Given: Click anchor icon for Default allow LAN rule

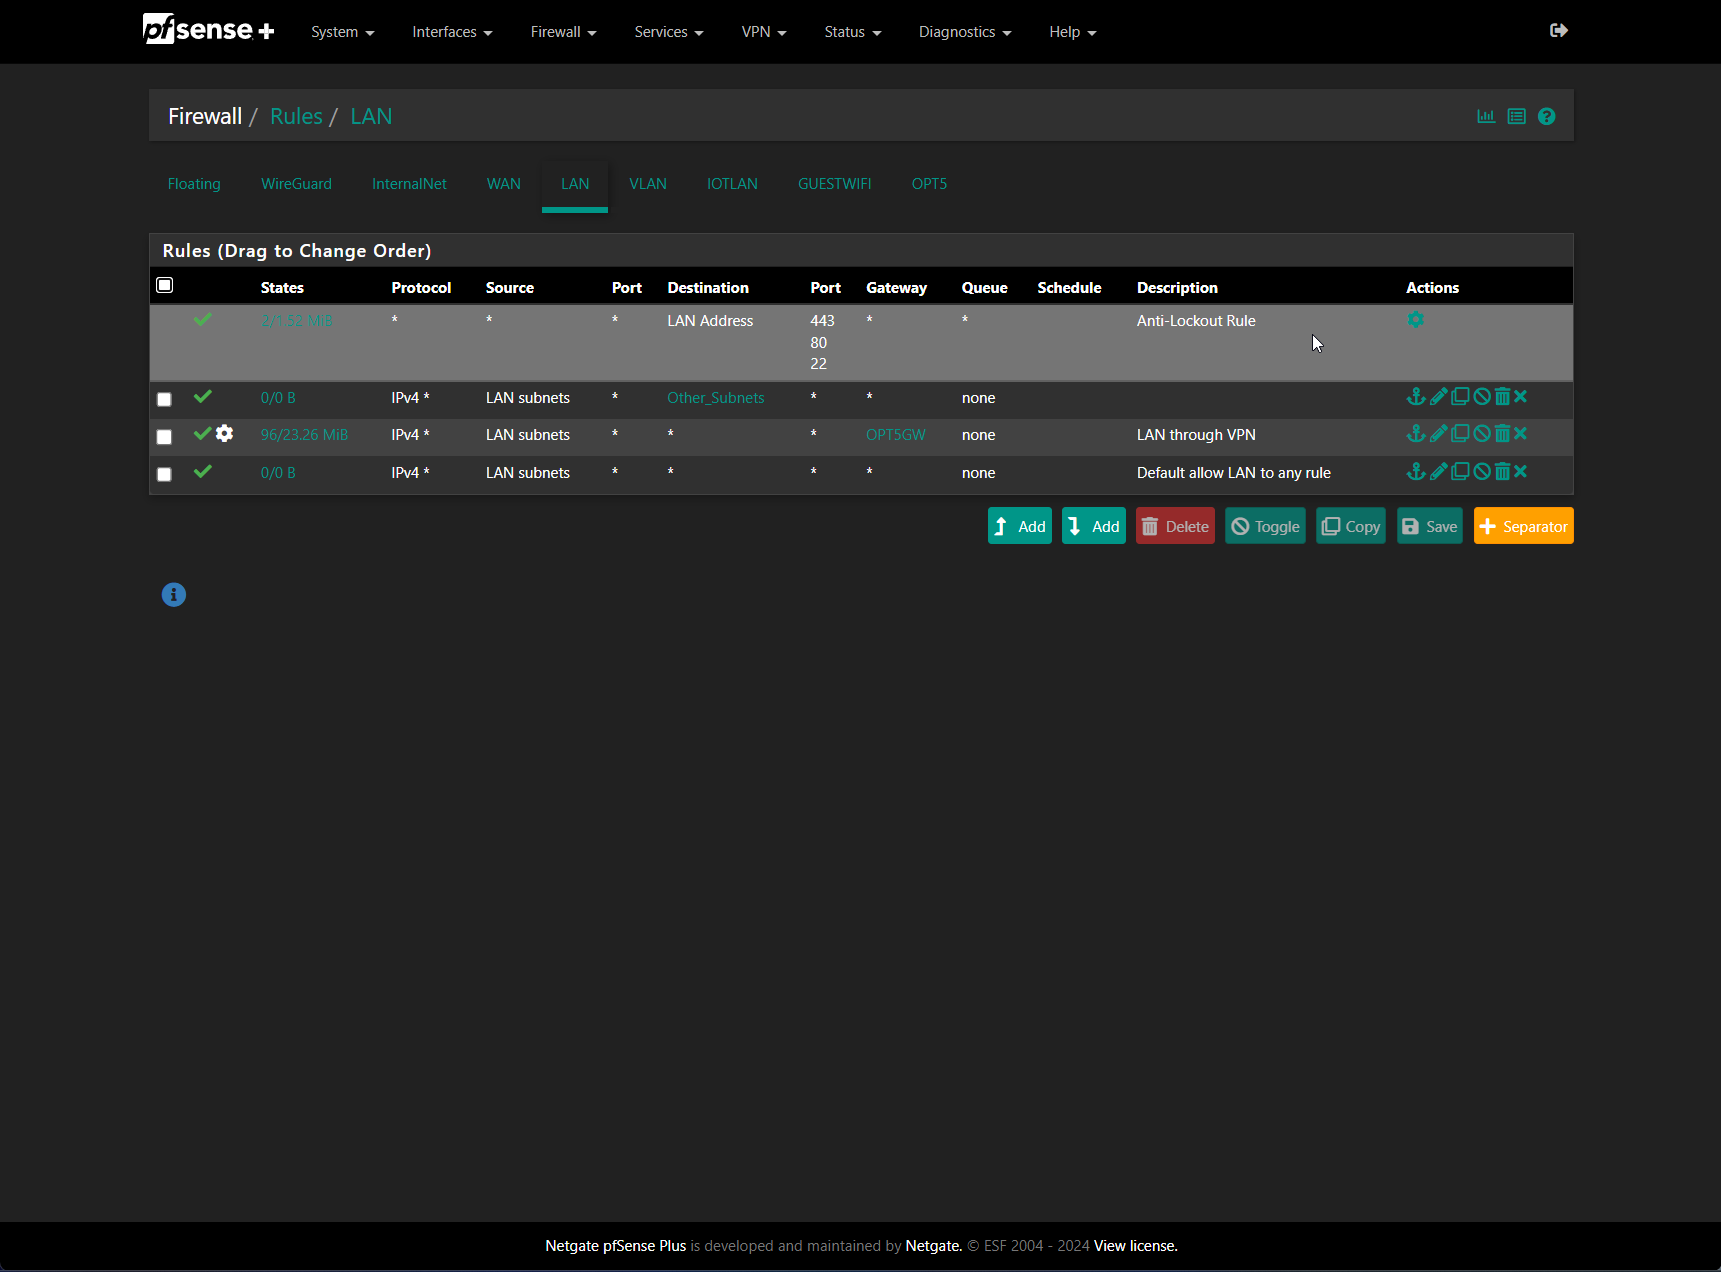Looking at the screenshot, I should (1416, 472).
